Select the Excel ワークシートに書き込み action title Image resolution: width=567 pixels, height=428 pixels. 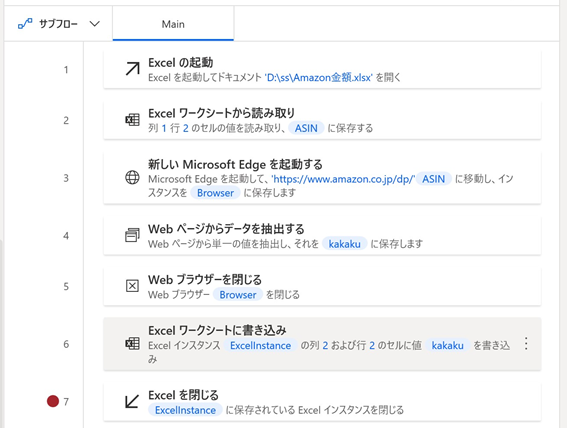pos(217,330)
